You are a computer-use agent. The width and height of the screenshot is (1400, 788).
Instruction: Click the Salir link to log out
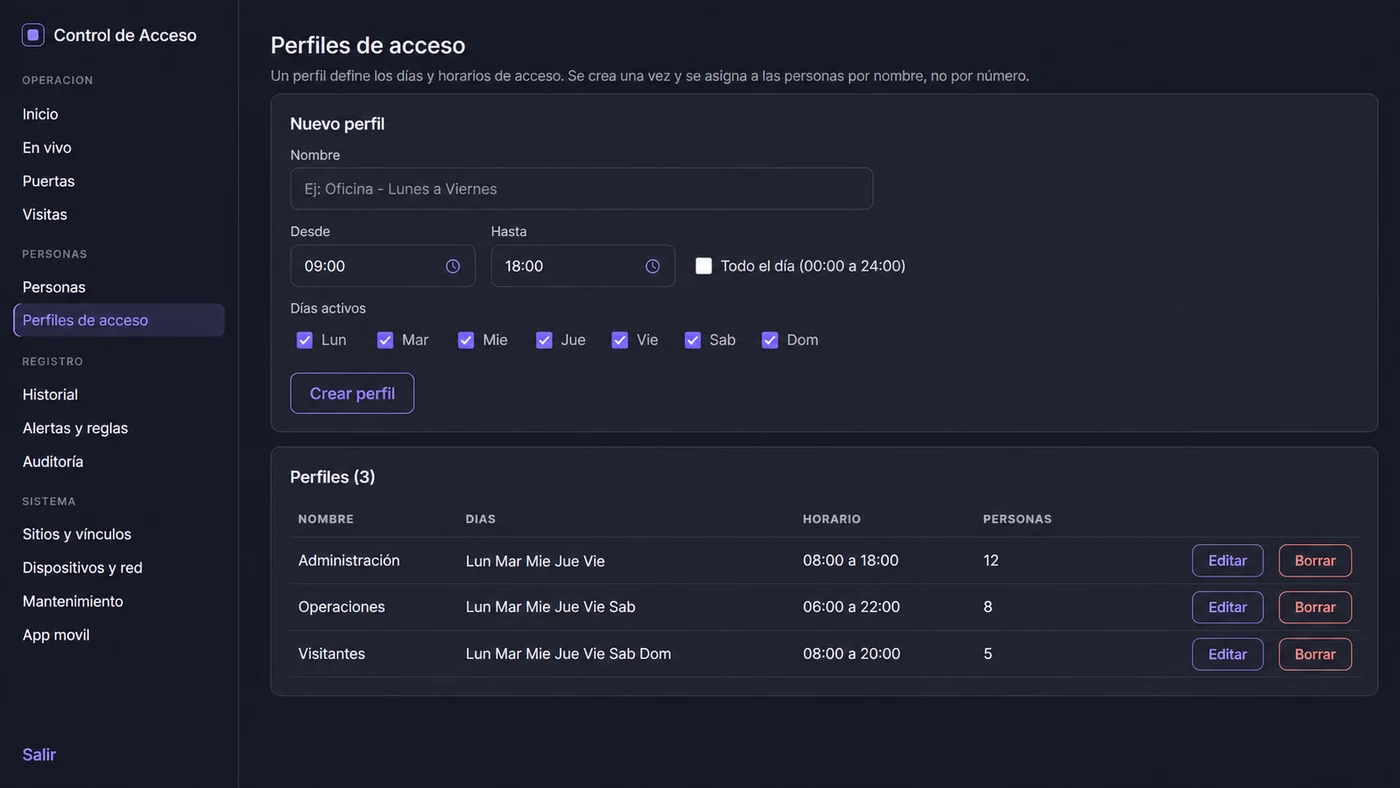[39, 755]
